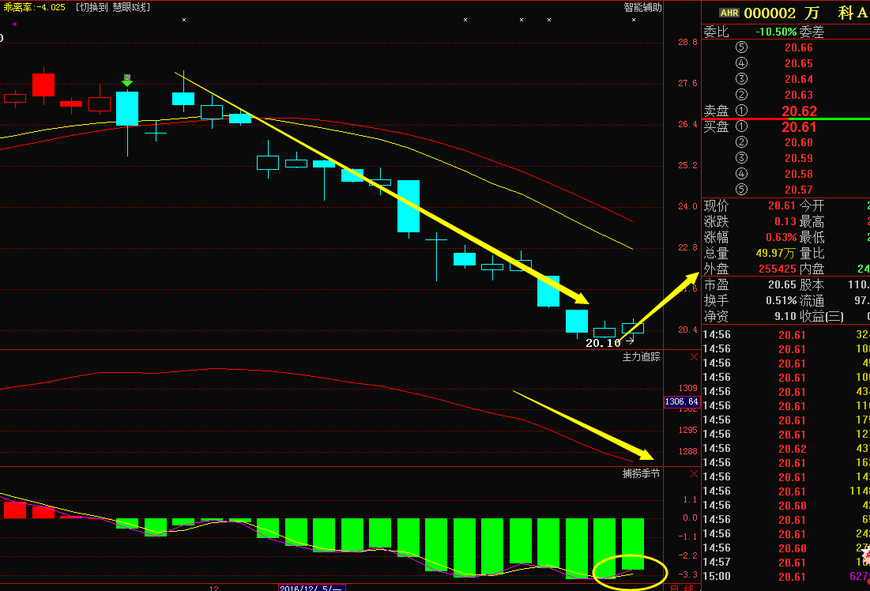Viewport: 870px width, 591px height.
Task: Select ask price 20.66
Action: click(x=798, y=48)
